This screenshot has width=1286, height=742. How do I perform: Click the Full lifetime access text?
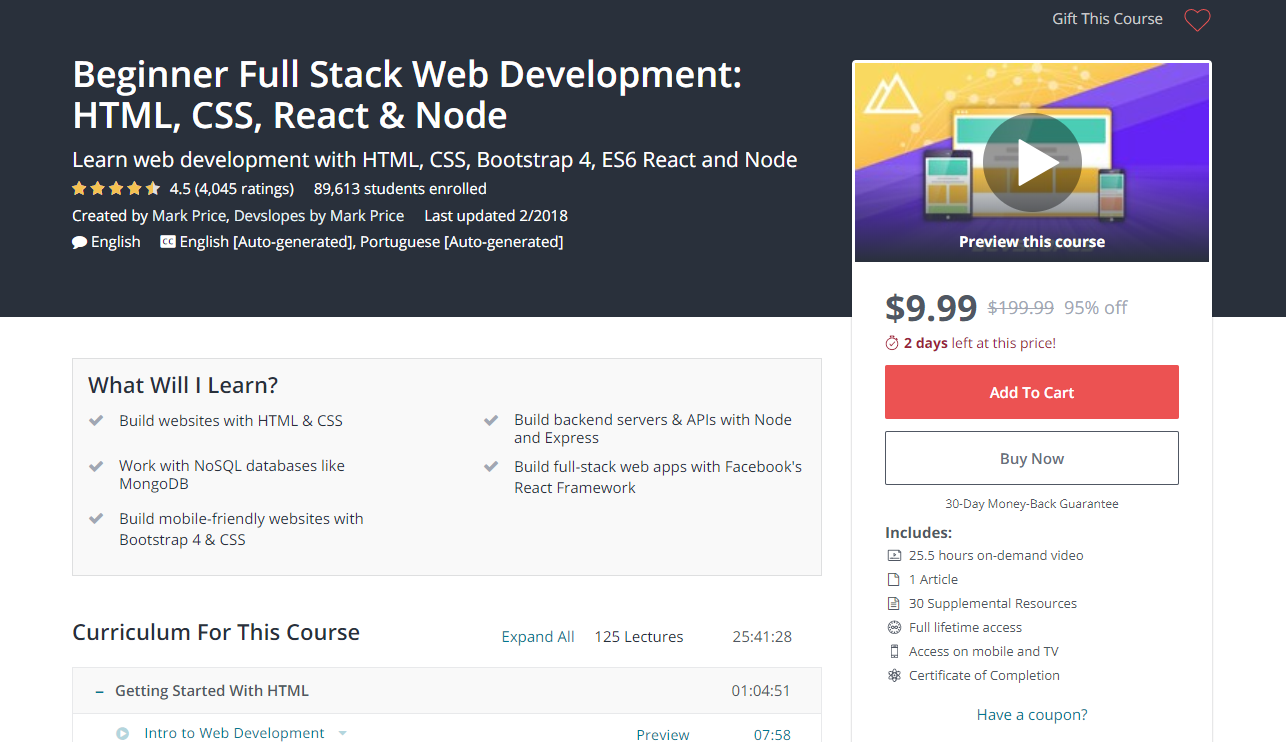tap(965, 627)
